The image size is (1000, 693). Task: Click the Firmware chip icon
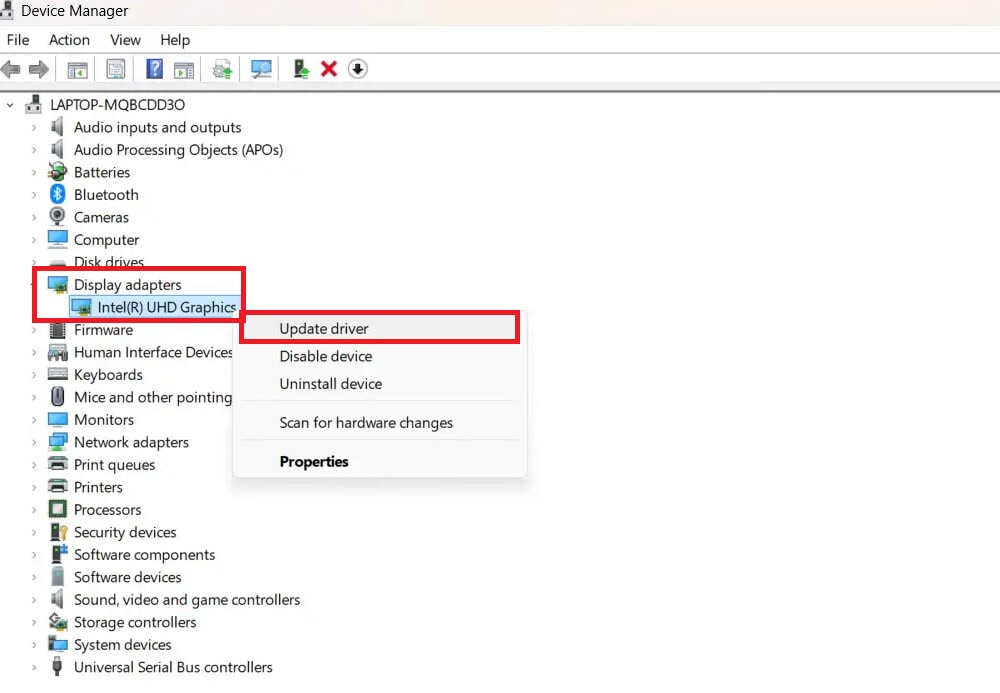[x=57, y=330]
